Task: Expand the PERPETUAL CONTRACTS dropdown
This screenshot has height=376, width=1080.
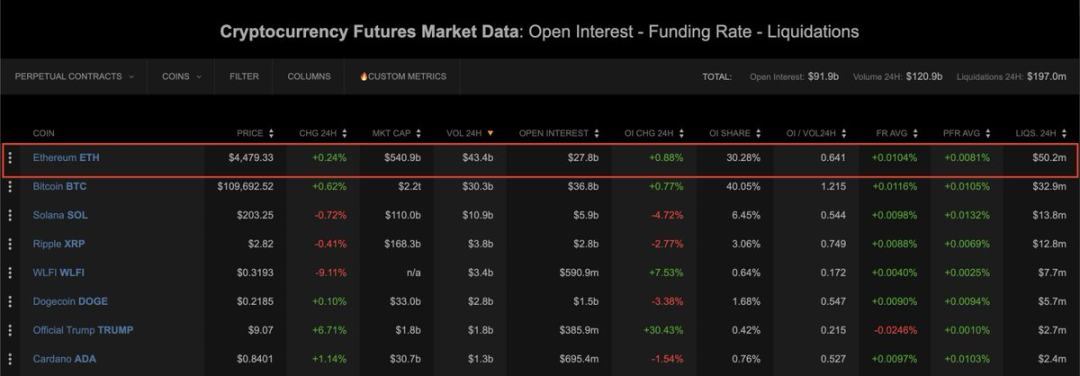Action: pyautogui.click(x=74, y=76)
